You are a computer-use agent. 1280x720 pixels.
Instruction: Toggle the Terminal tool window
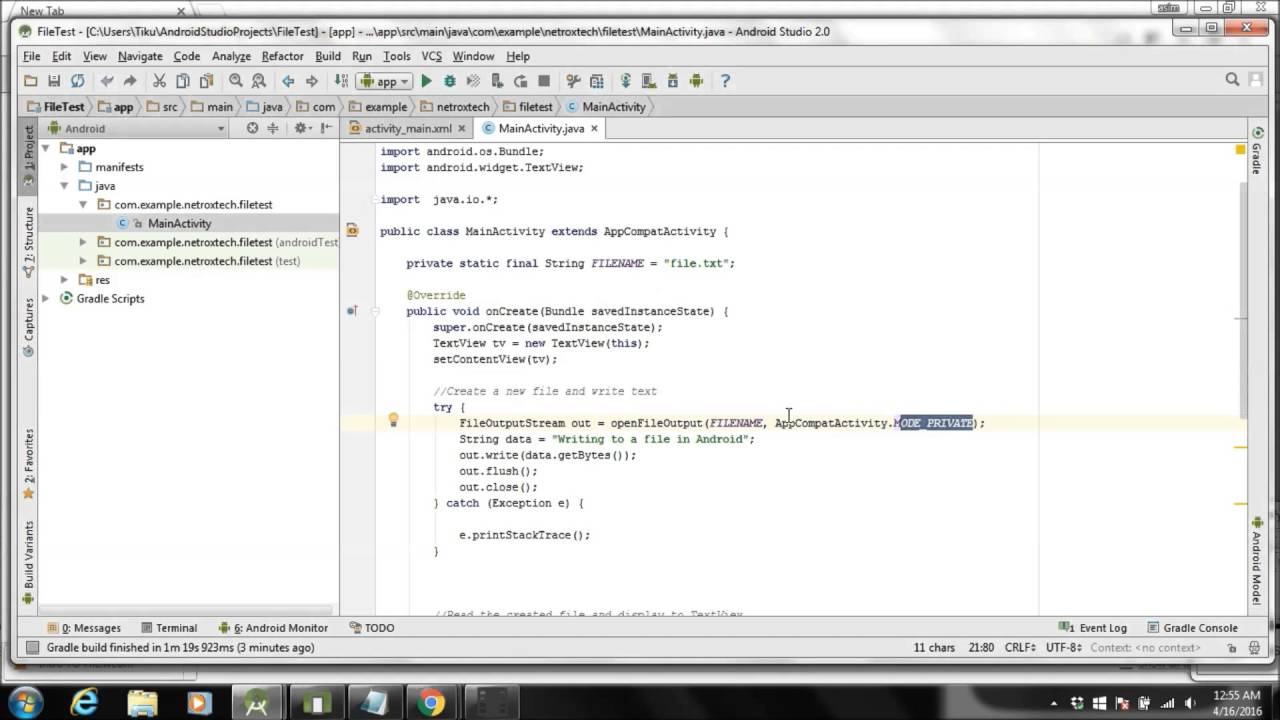[x=169, y=628]
